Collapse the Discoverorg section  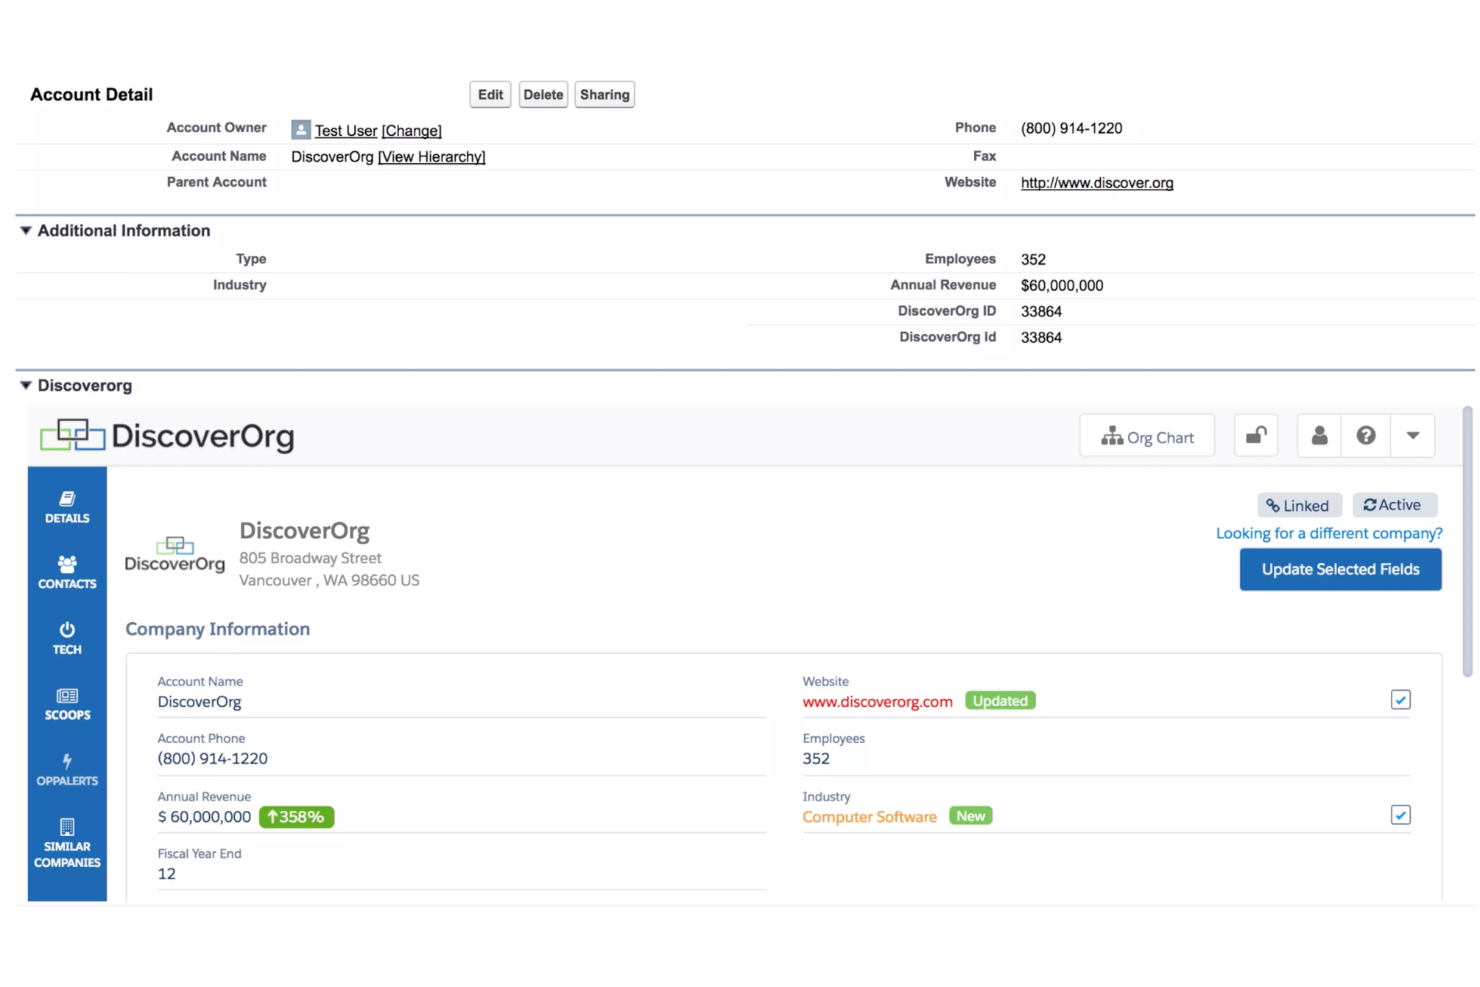click(x=24, y=385)
